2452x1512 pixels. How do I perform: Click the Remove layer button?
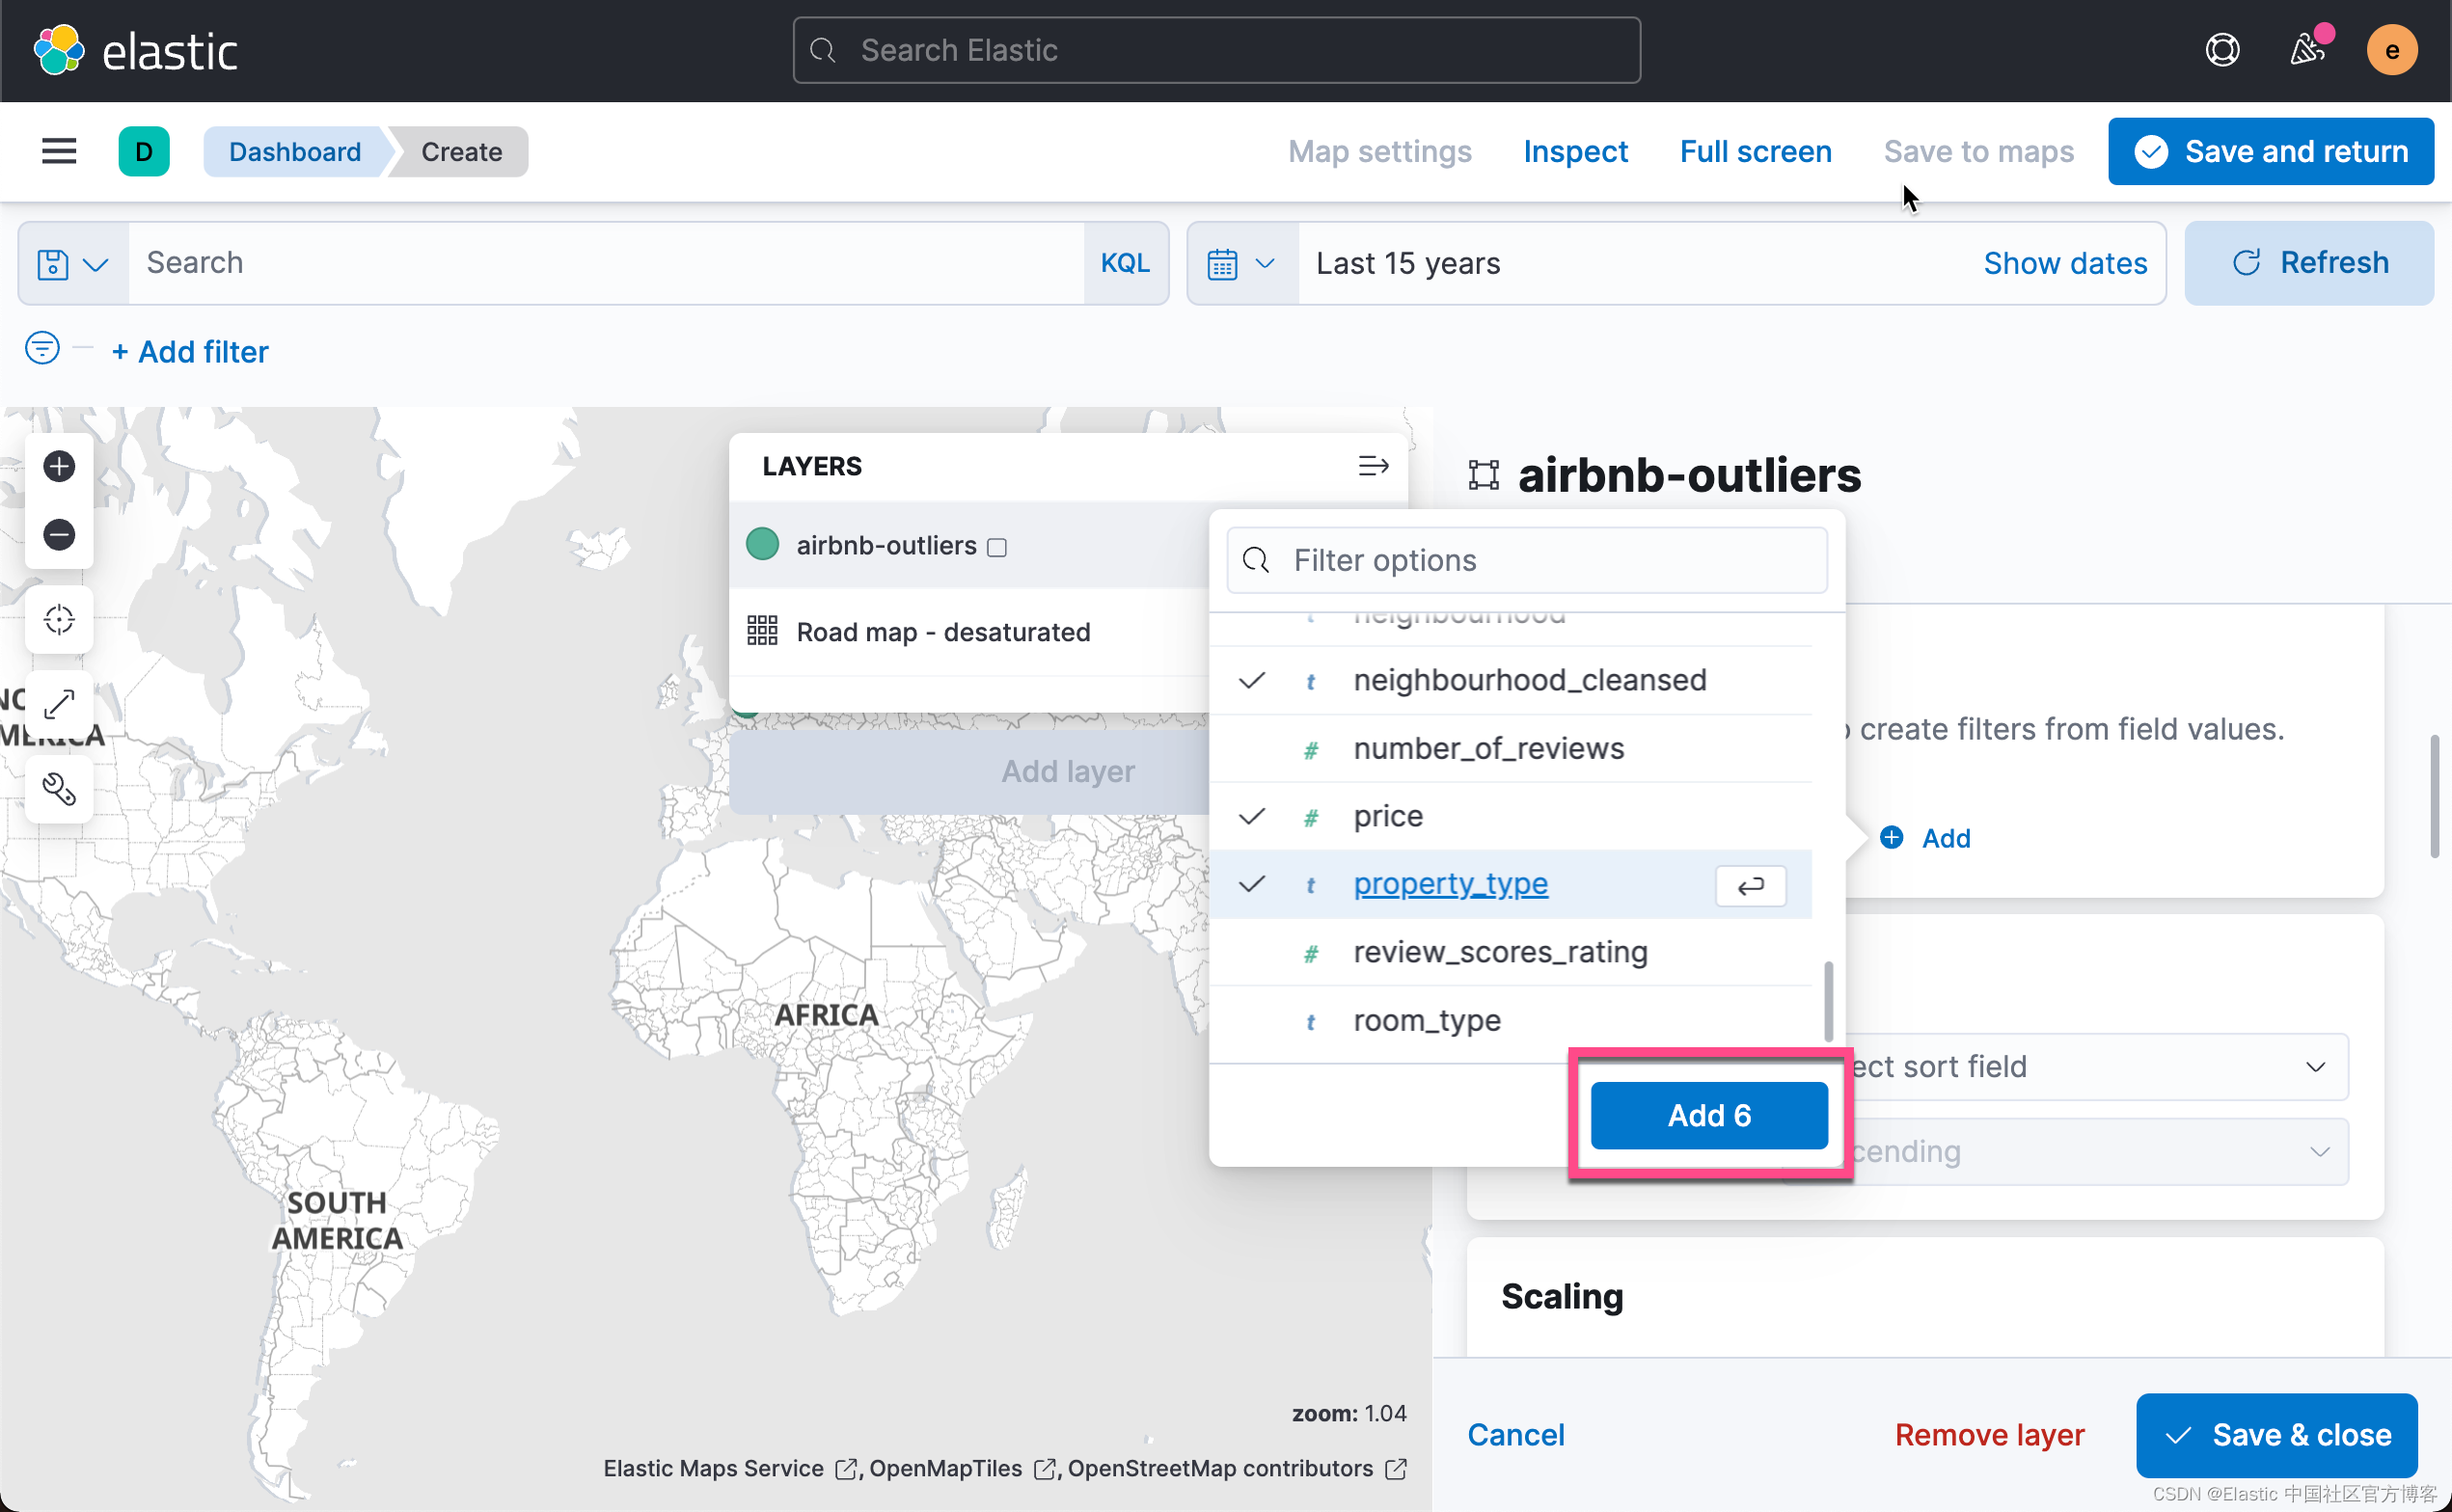pyautogui.click(x=1989, y=1435)
